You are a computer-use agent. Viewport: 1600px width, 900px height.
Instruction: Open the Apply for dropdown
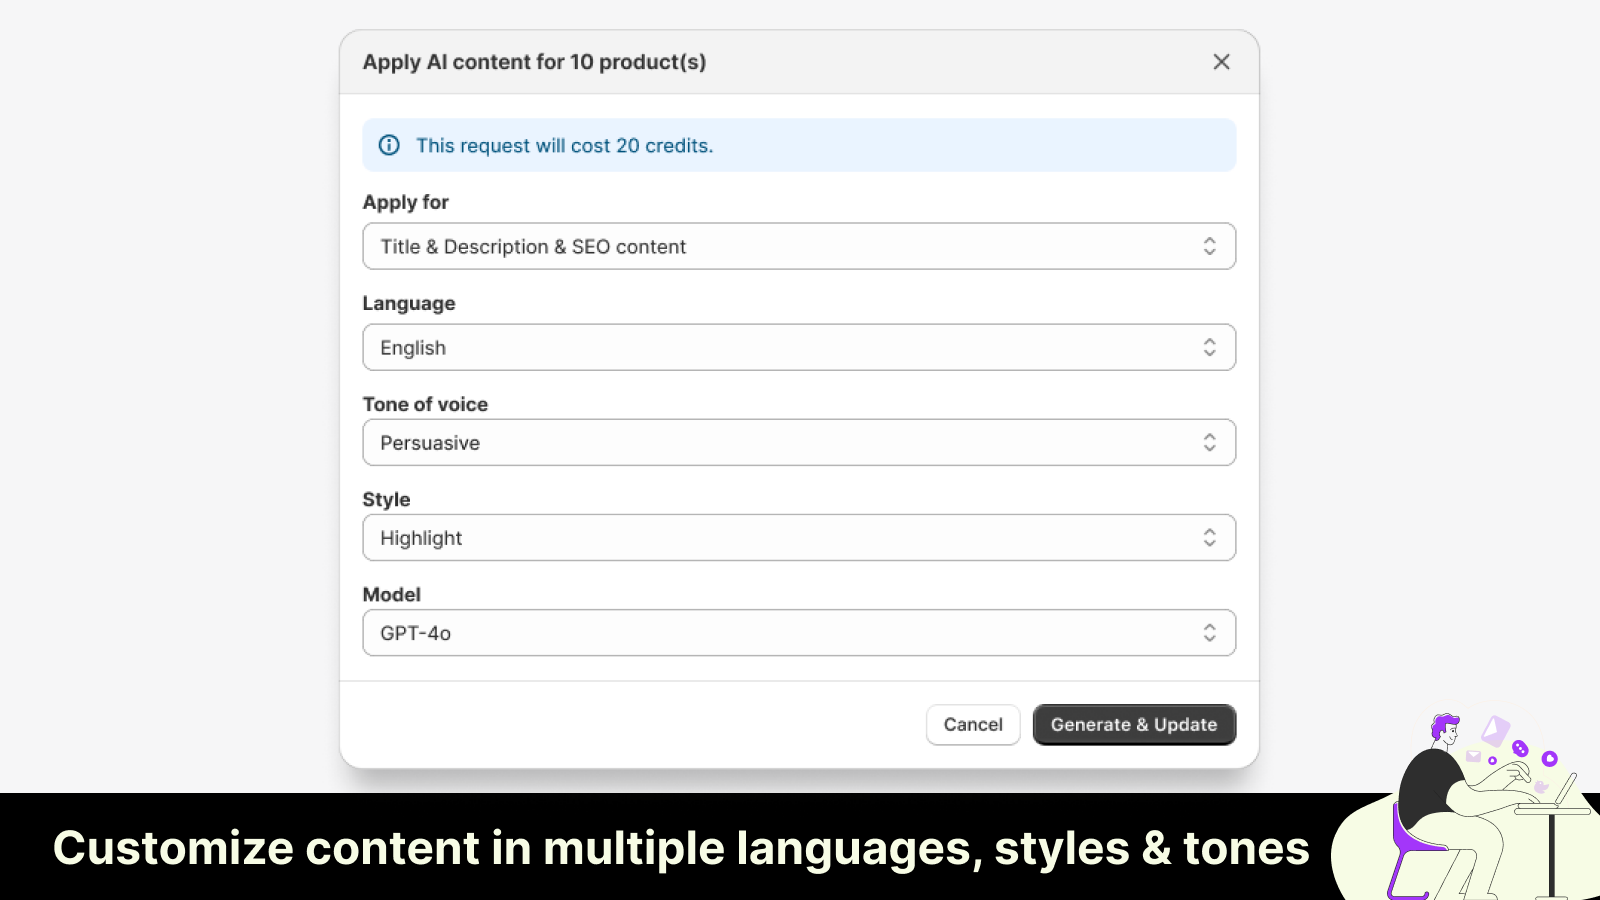point(800,246)
